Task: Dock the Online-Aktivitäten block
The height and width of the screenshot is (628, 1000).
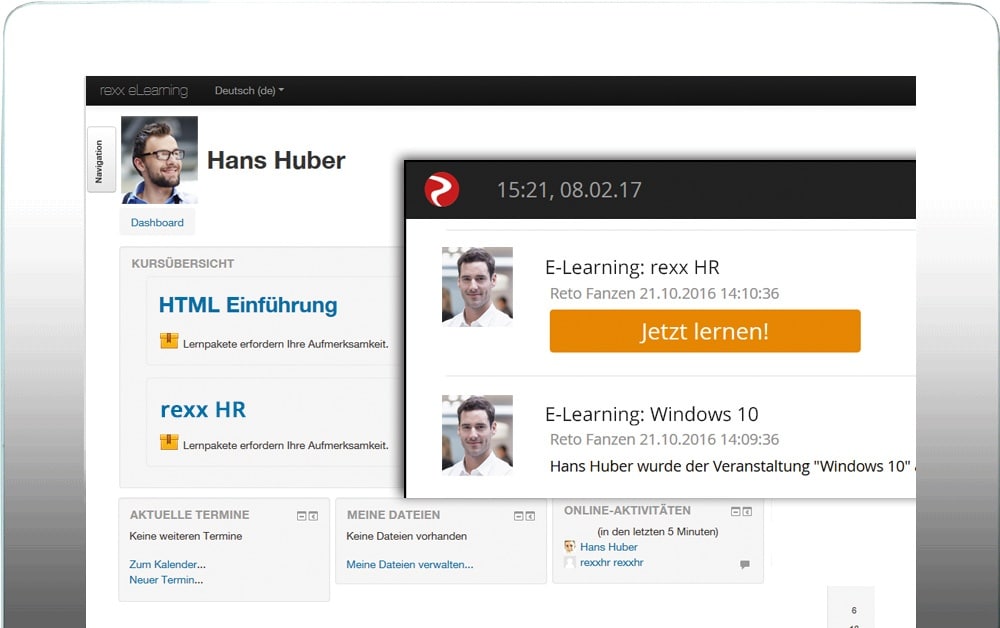Action: click(747, 511)
